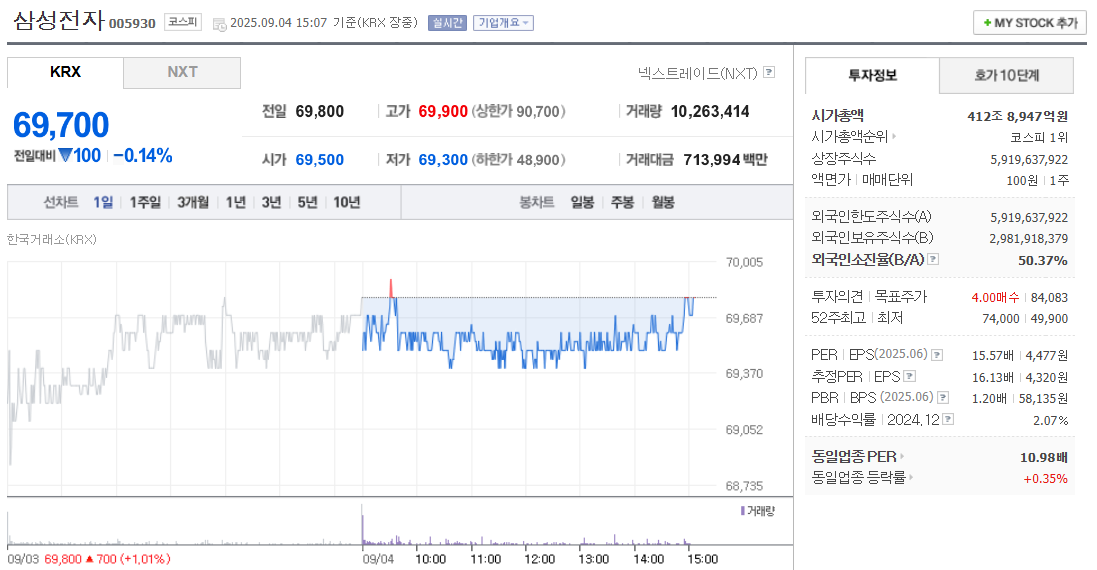This screenshot has height=570, width=1097.
Task: Open the PER EPS(2025.06) help icon
Action: [x=937, y=355]
